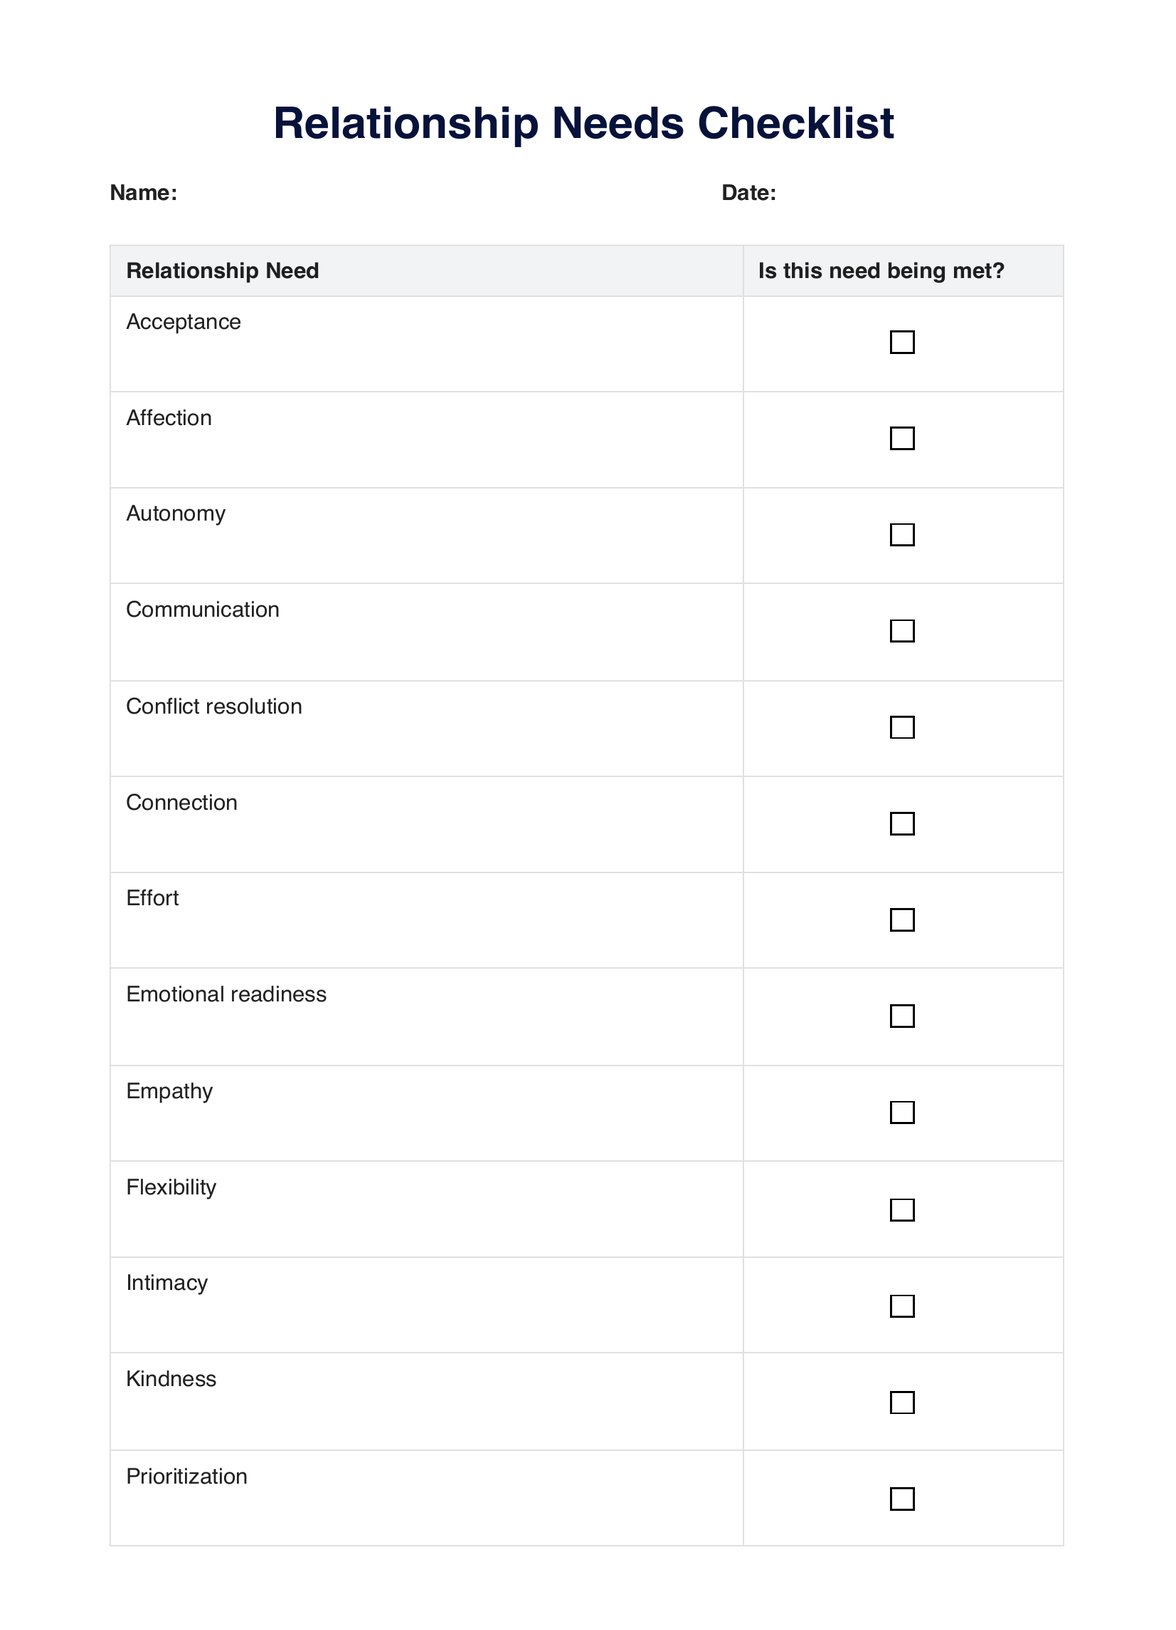Check the Effort checkbox
Image resolution: width=1176 pixels, height=1630 pixels.
[902, 919]
